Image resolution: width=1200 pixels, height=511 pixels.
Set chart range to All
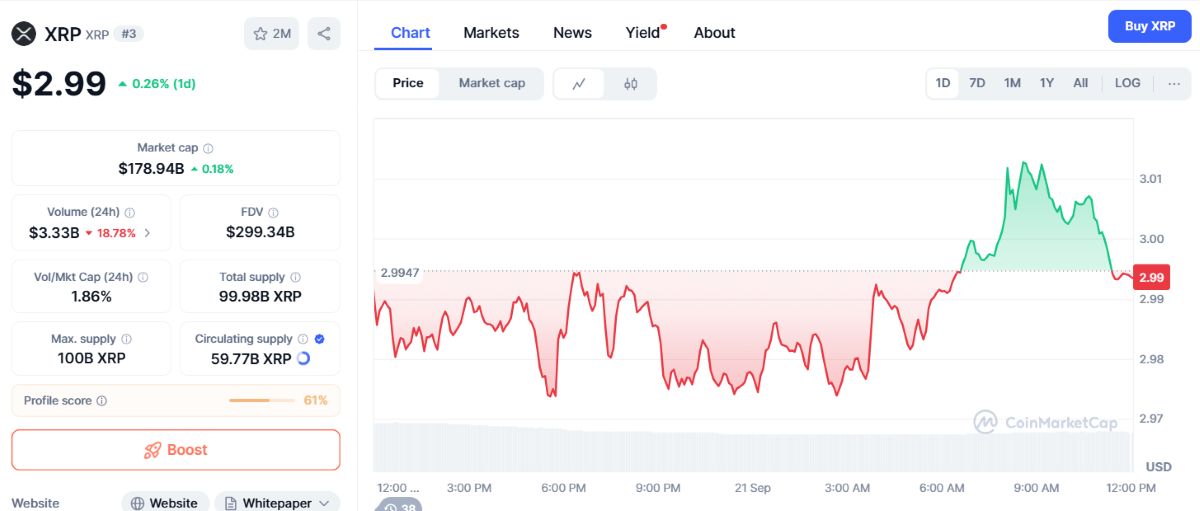1081,83
